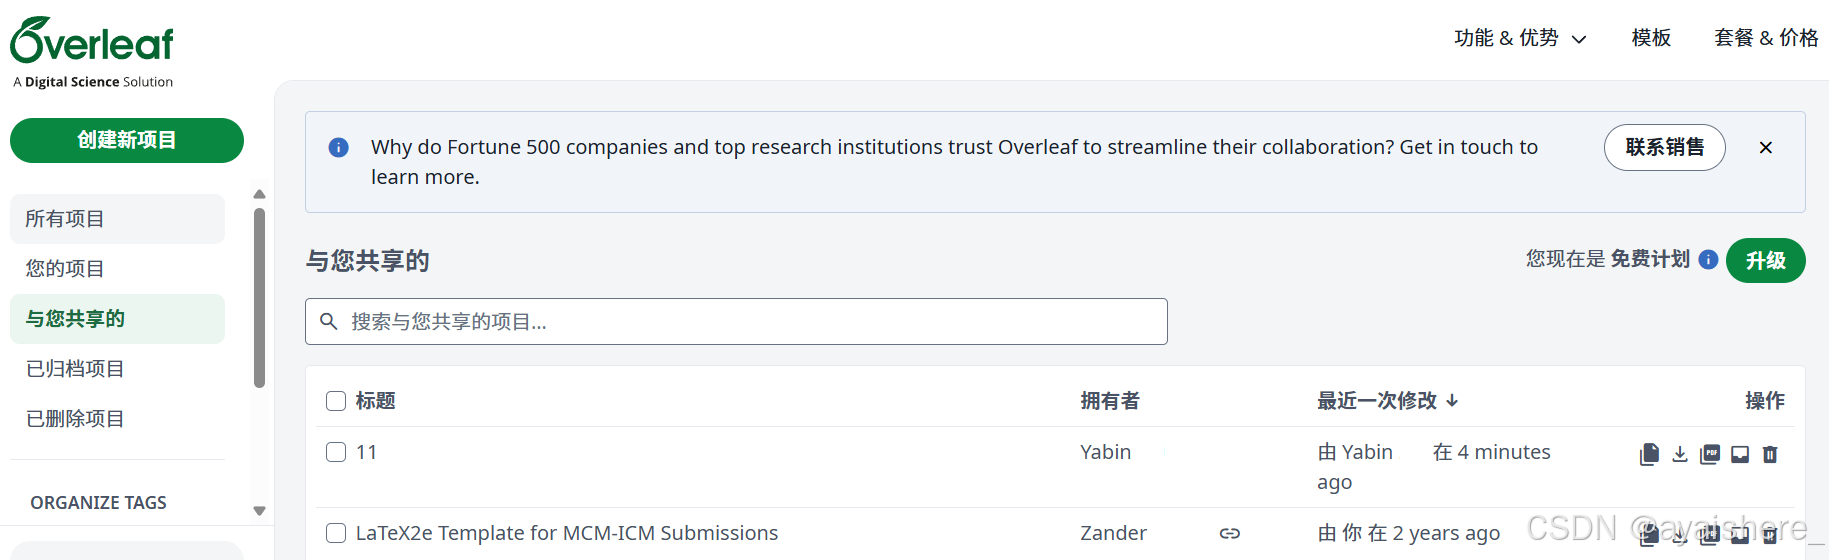
Task: Click the info icon beside 免费计划
Action: point(1708,260)
